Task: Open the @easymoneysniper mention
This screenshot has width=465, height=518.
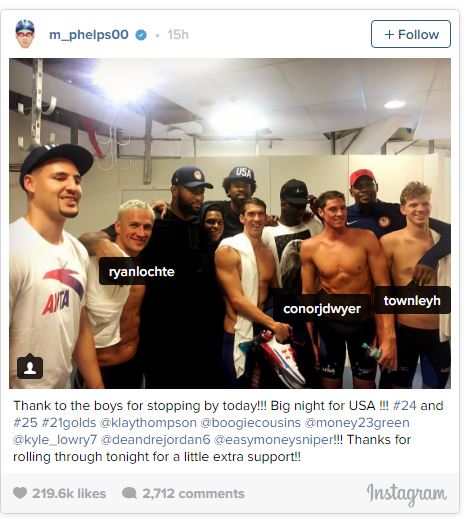Action: pos(273,440)
